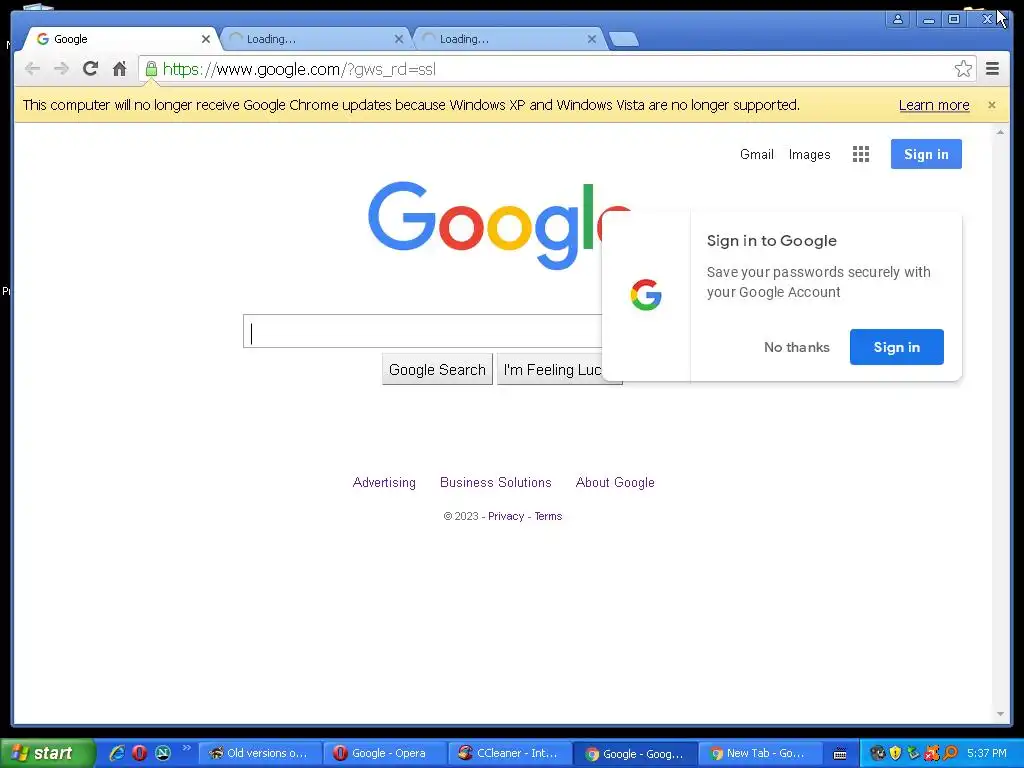The height and width of the screenshot is (768, 1024).
Task: Dismiss the yellow update warning bar
Action: pyautogui.click(x=991, y=105)
